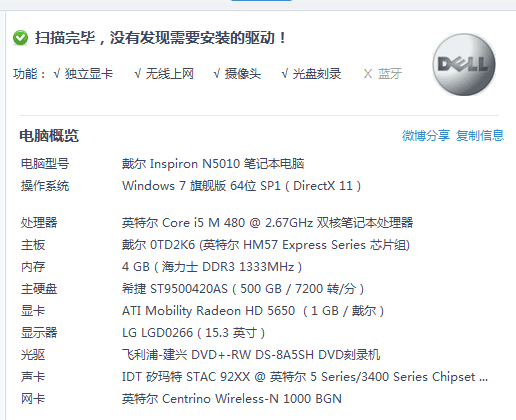516x420 pixels.
Task: Click the green scan-complete checkmark icon
Action: point(20,38)
